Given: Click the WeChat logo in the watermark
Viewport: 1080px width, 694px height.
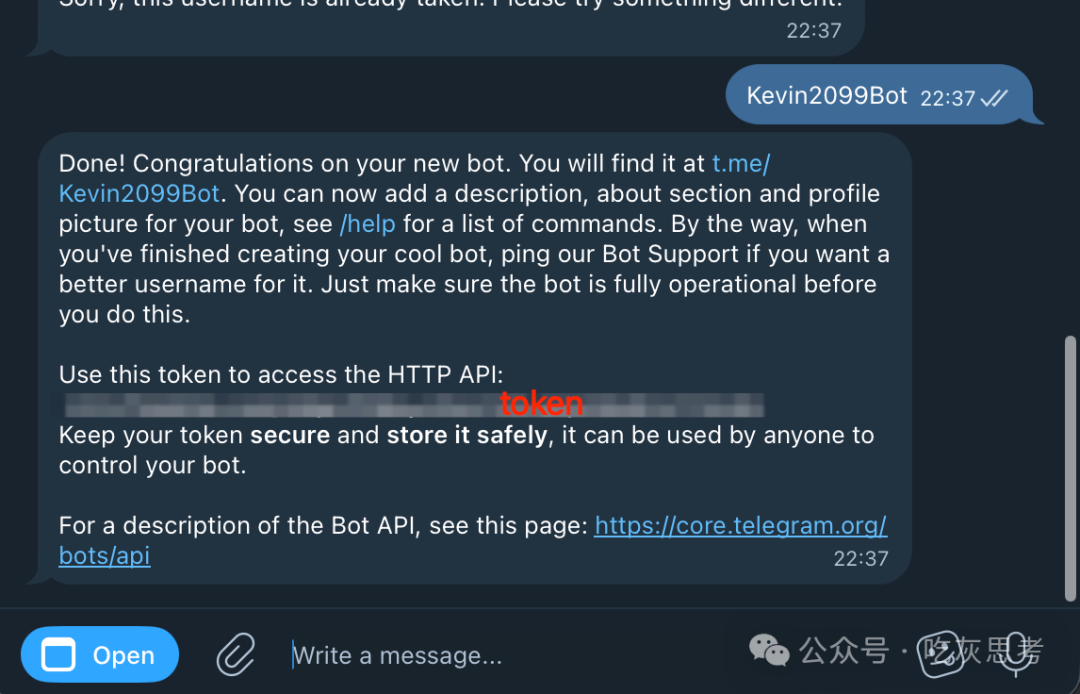Looking at the screenshot, I should pos(769,652).
